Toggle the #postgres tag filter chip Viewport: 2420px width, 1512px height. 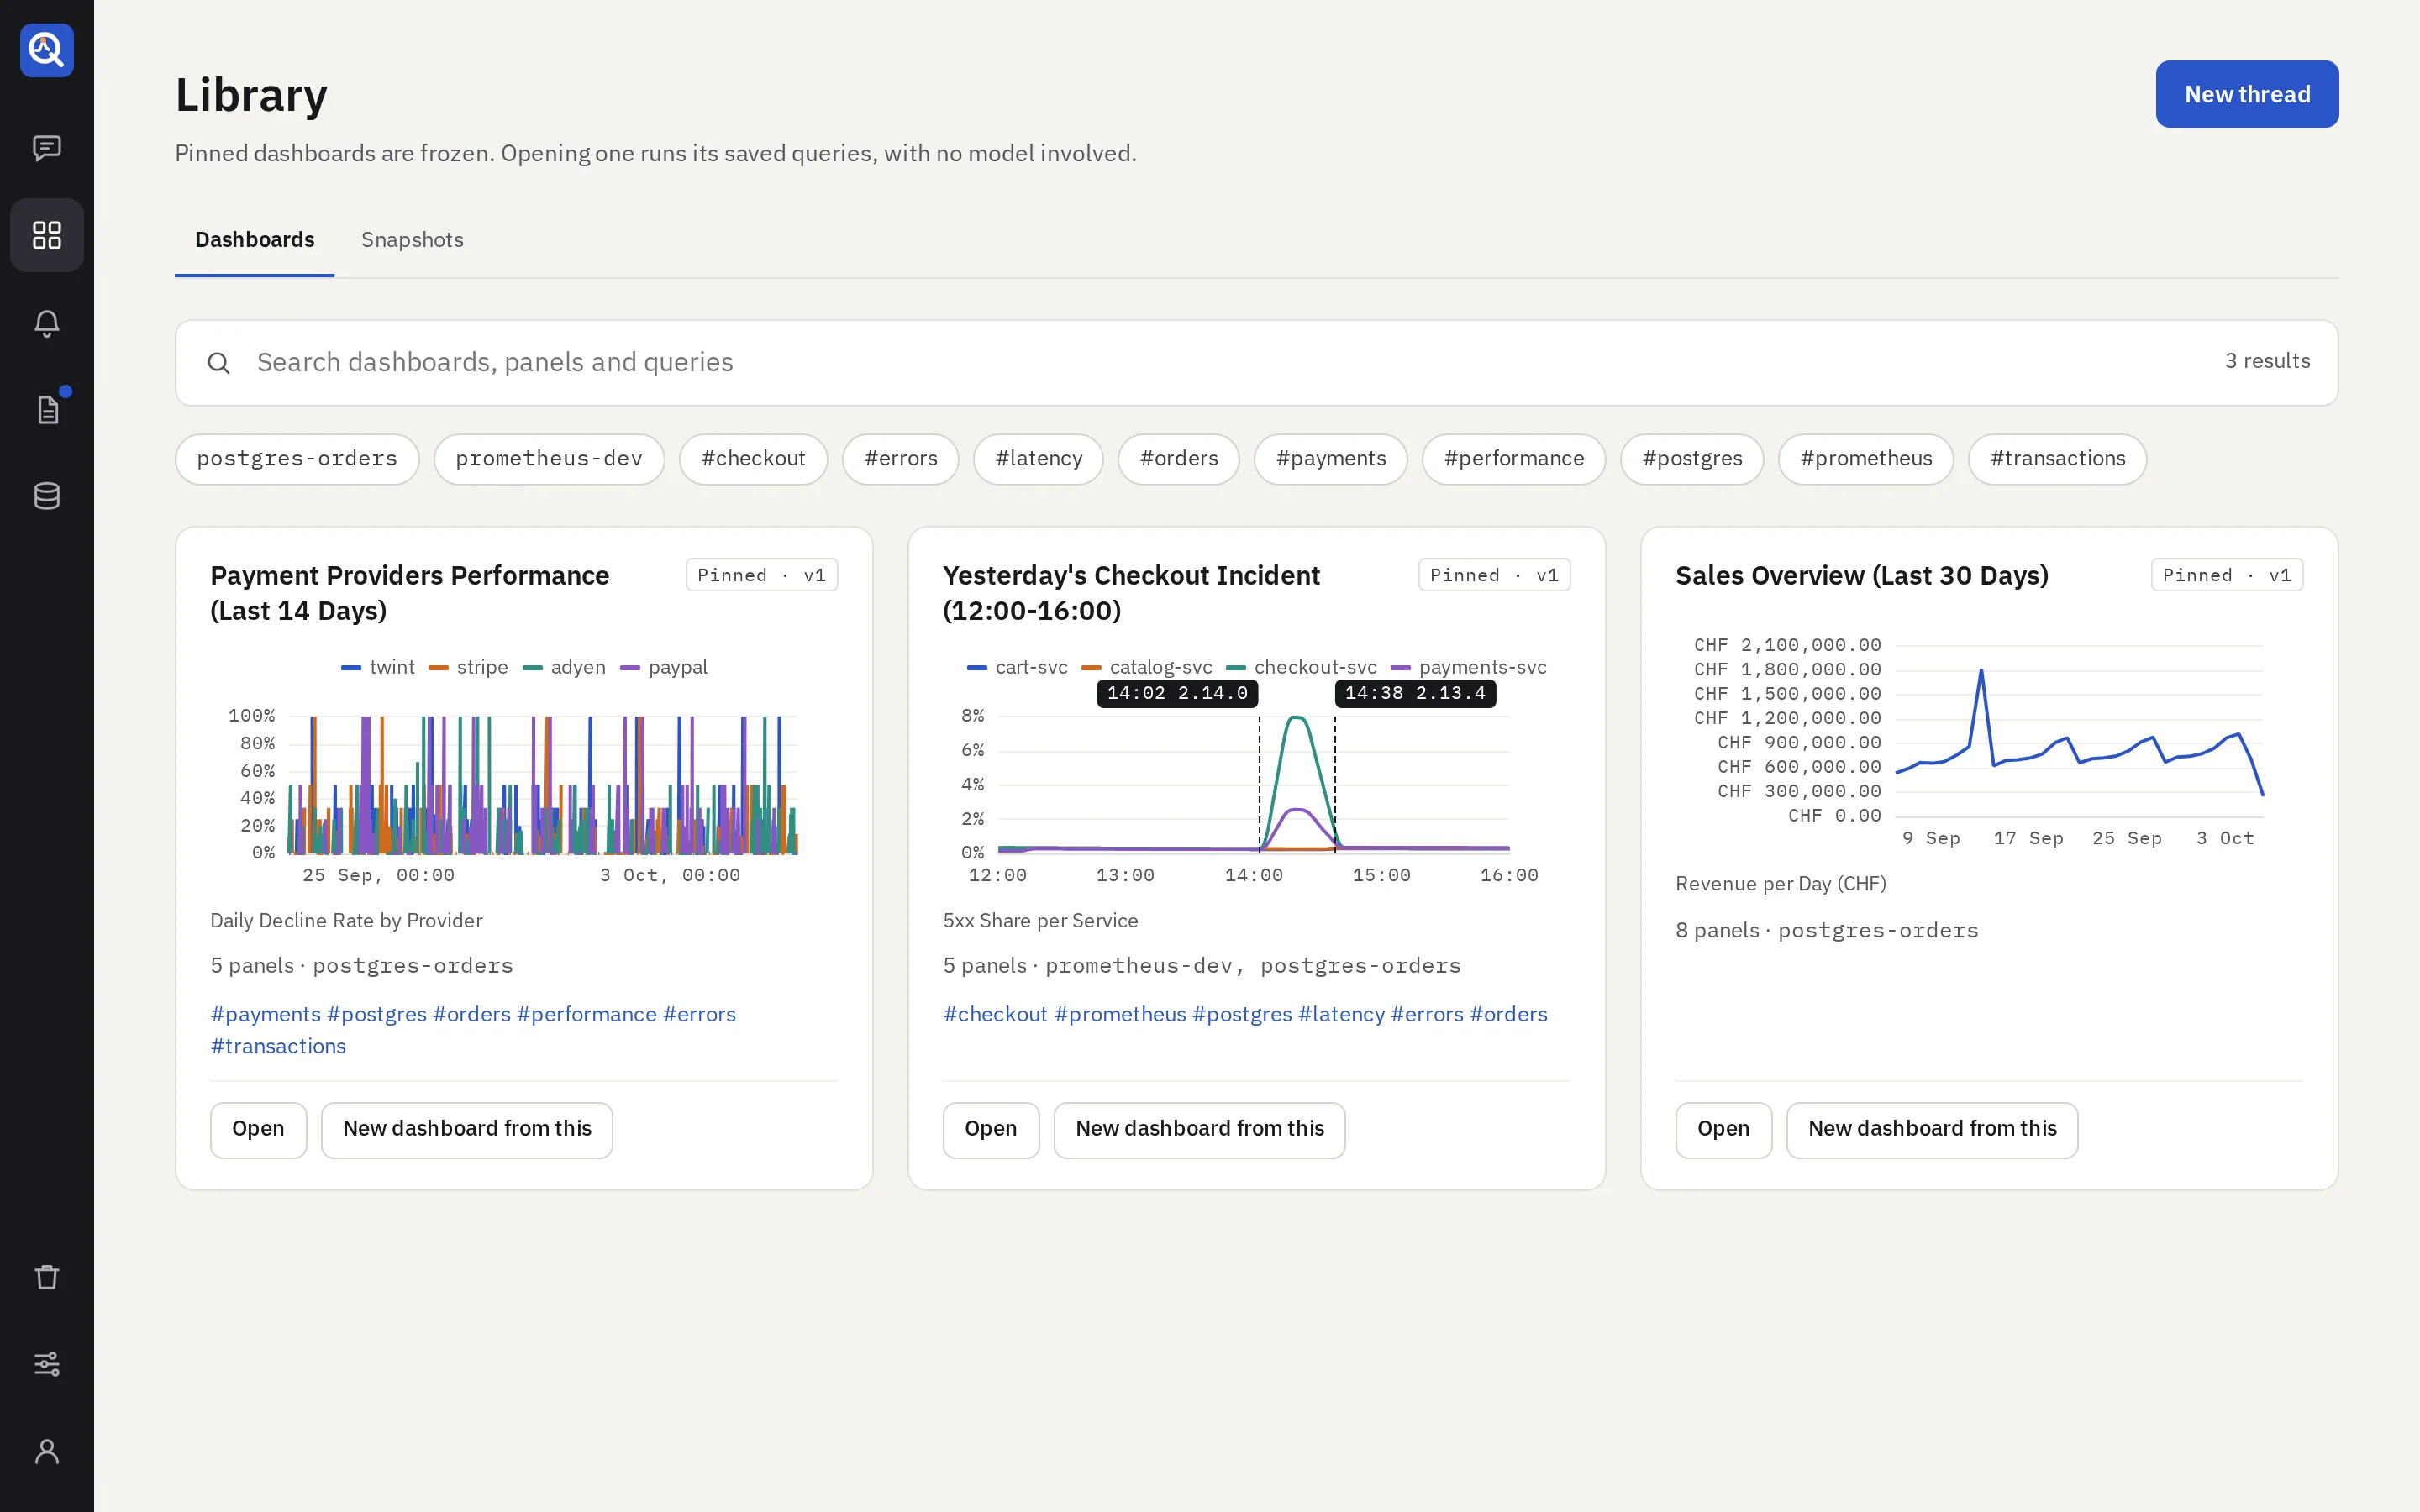click(1691, 459)
